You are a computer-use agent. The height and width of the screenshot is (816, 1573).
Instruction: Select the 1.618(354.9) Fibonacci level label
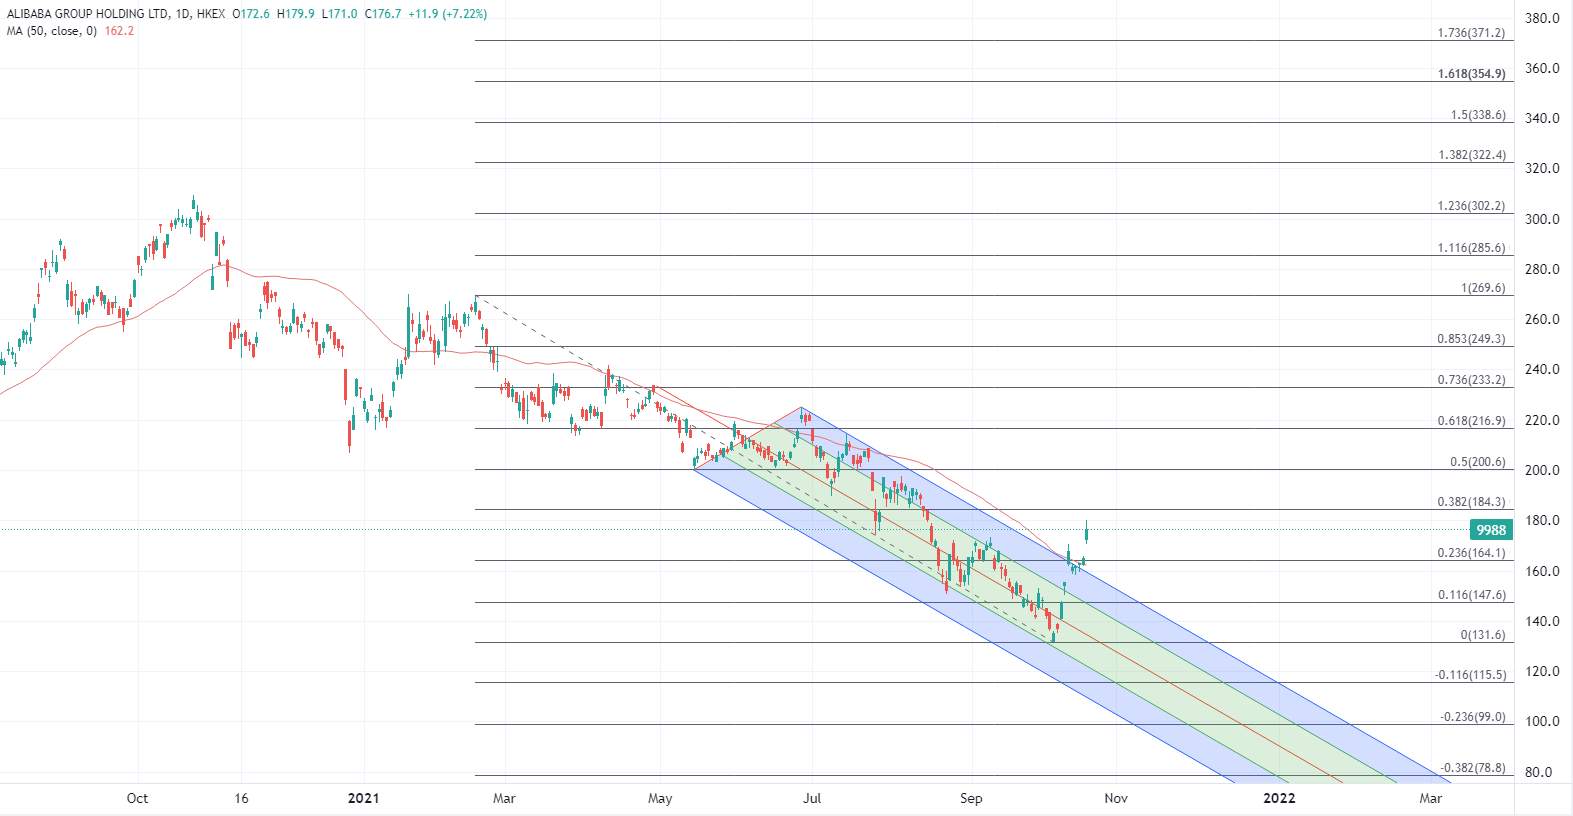tap(1471, 74)
